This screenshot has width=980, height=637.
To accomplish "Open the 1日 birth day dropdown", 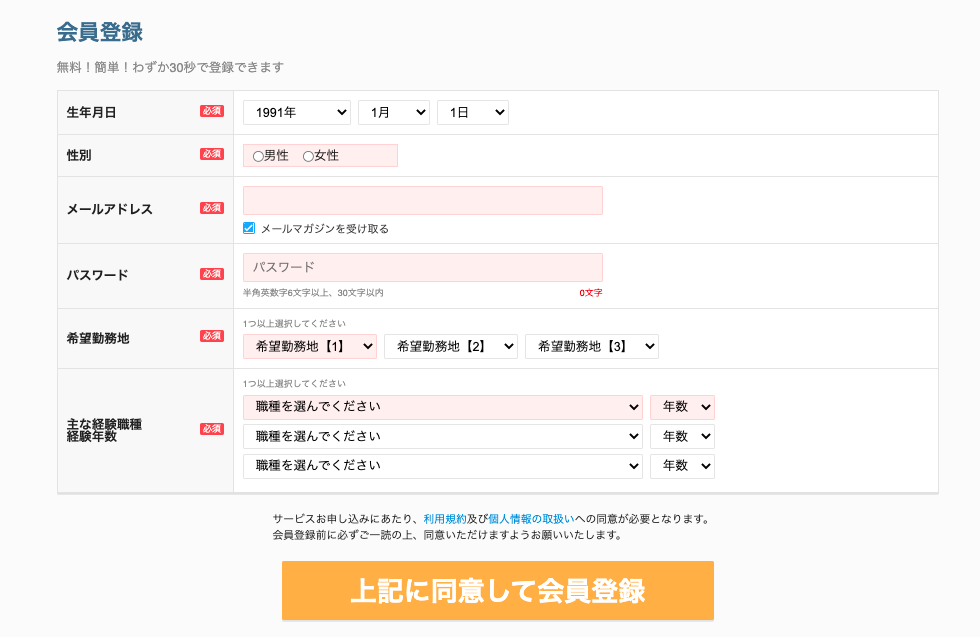I will pyautogui.click(x=472, y=112).
